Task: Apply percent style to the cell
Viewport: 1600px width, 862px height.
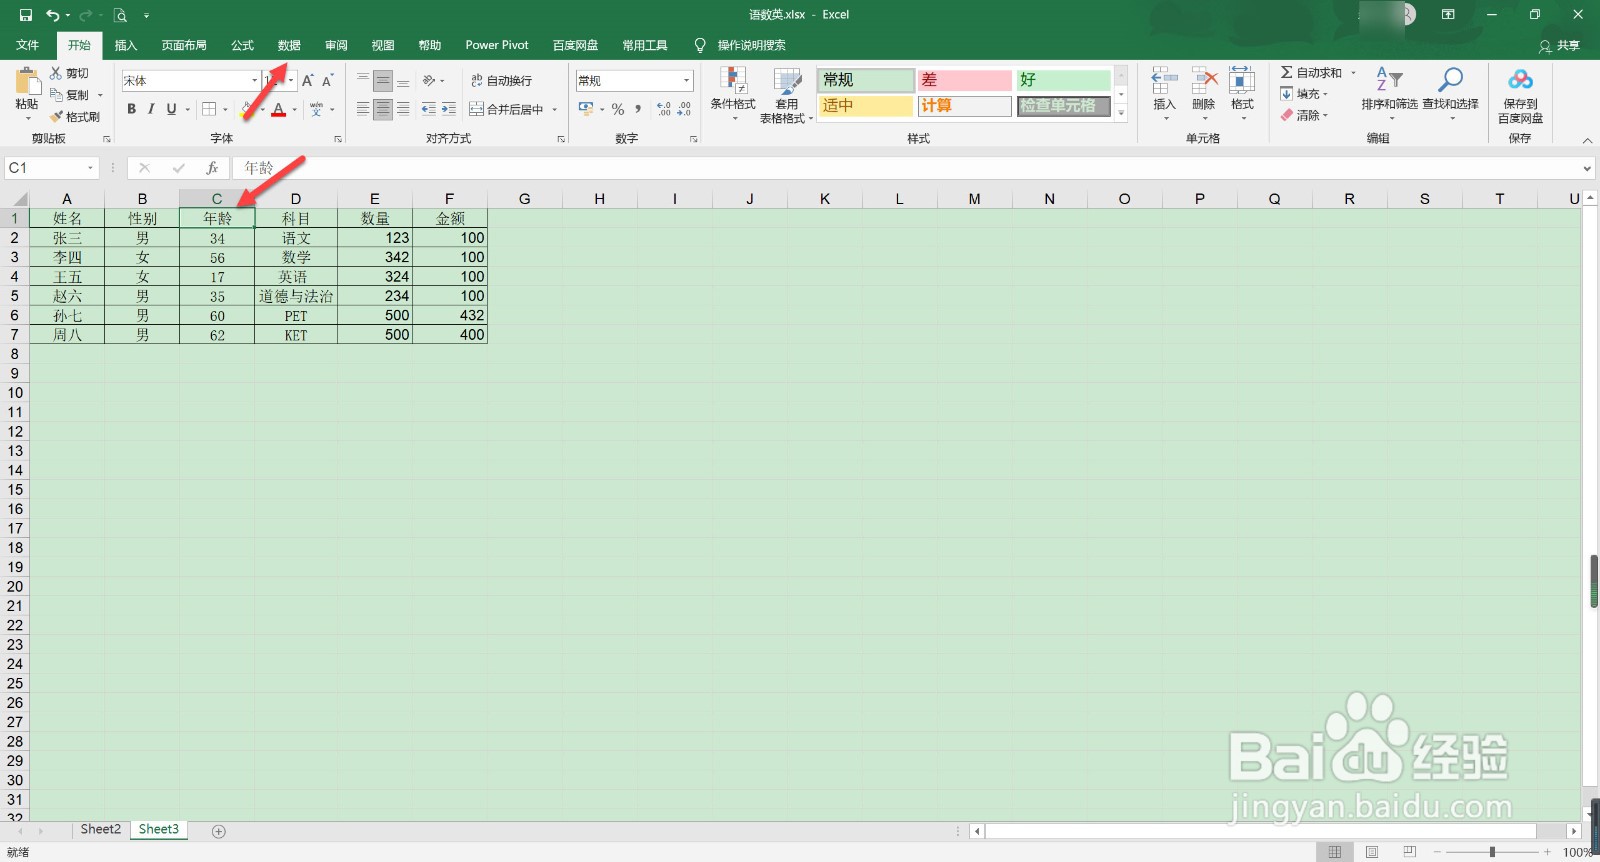Action: coord(618,109)
